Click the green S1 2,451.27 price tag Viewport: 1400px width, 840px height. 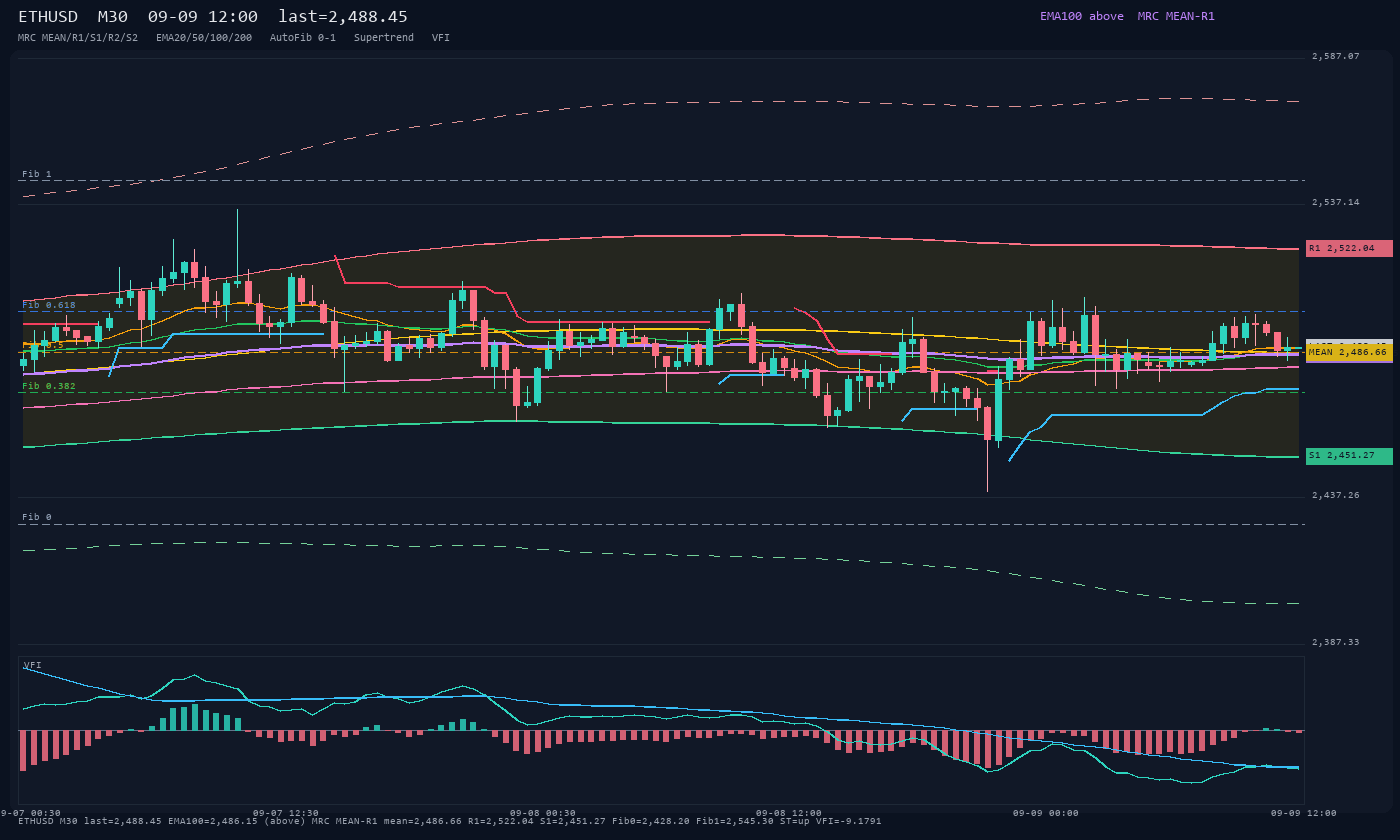coord(1349,456)
